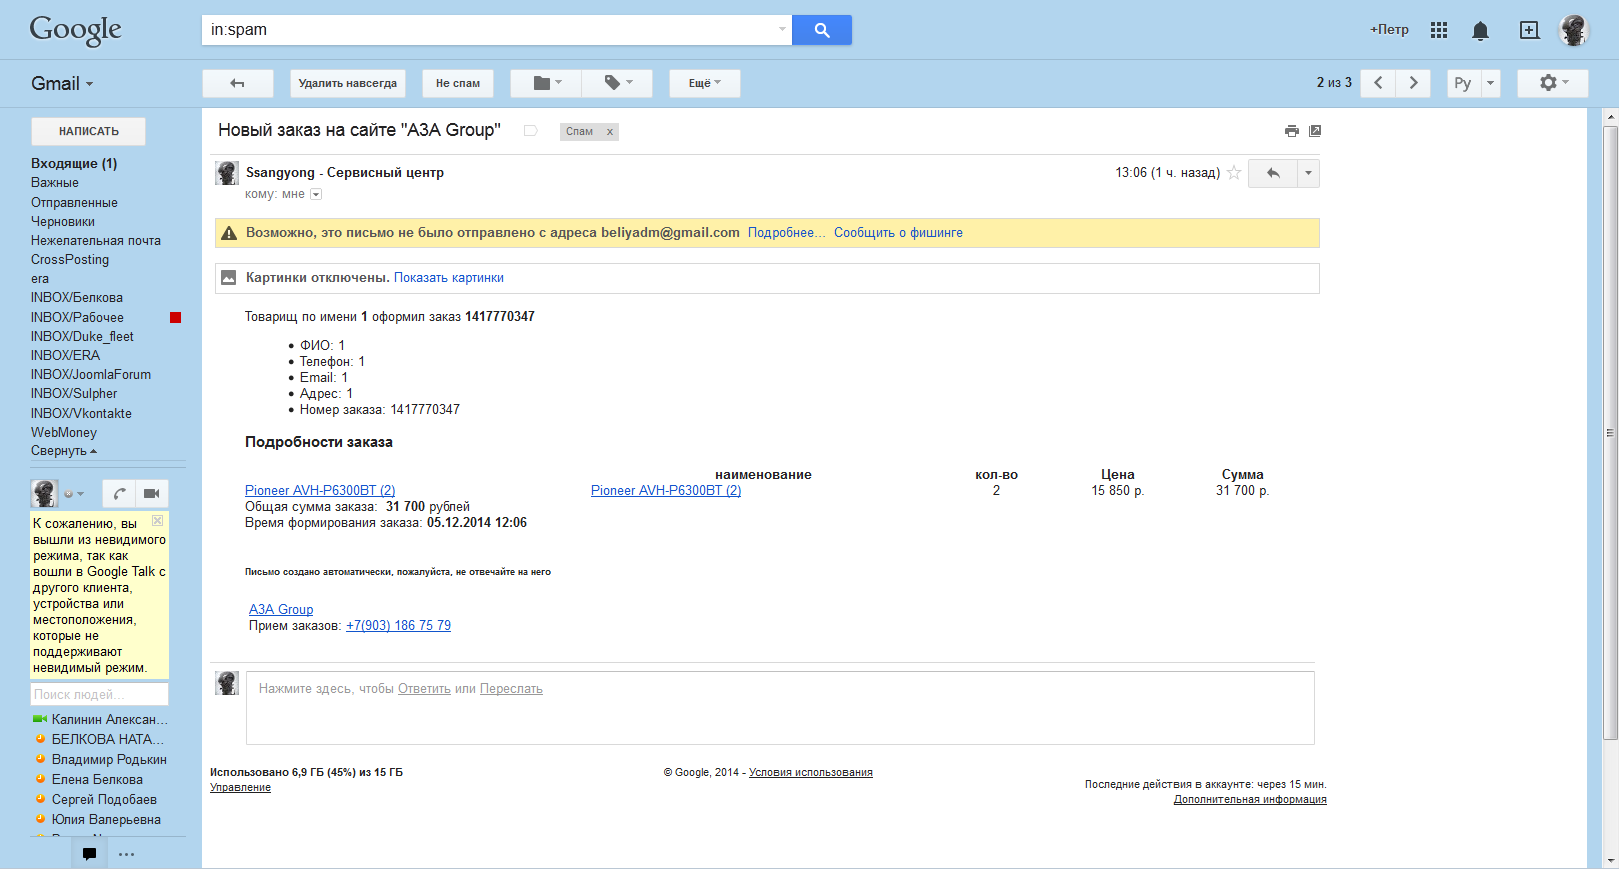Open the Отправленные folder
This screenshot has width=1619, height=869.
(x=74, y=202)
